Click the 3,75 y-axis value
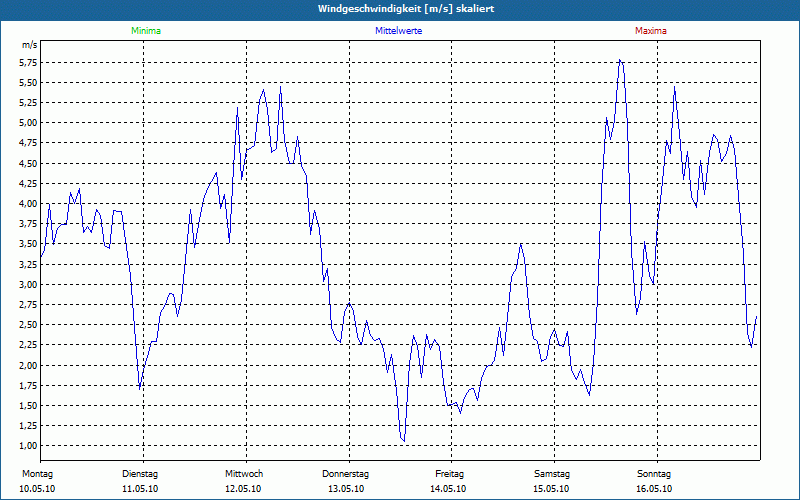 (29, 224)
